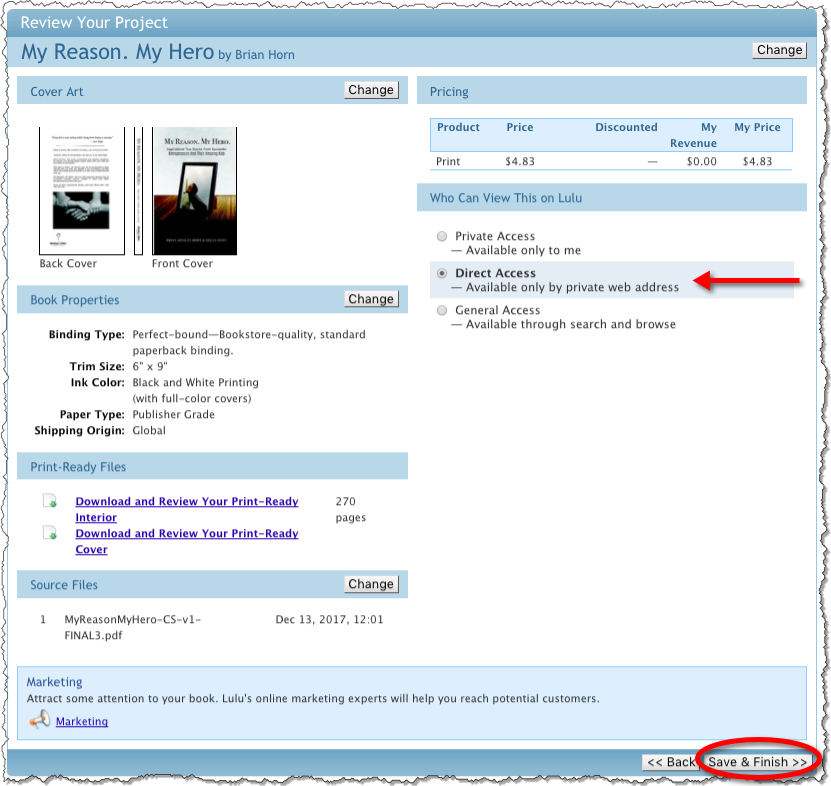Click the Save & Finish button
Viewport: 831px width, 786px height.
point(757,762)
